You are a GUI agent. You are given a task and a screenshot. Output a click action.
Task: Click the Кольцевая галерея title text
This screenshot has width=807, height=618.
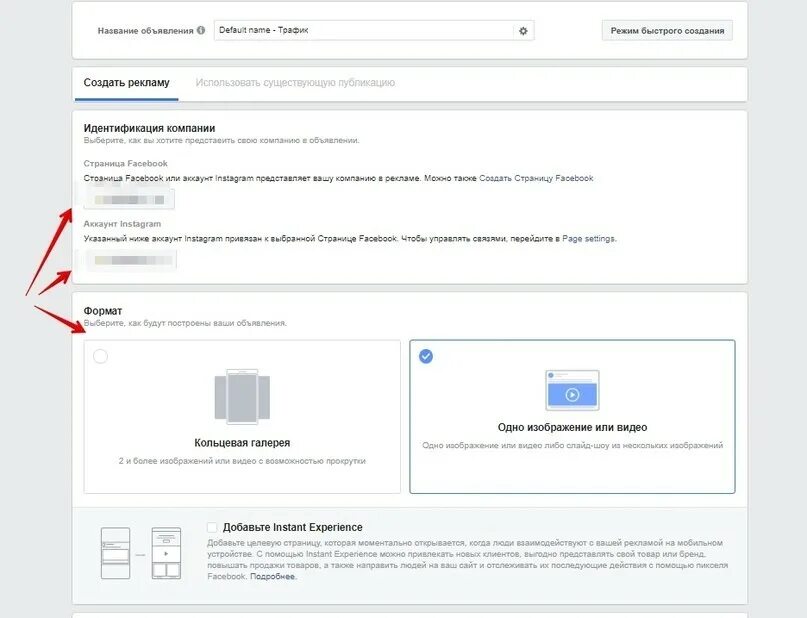click(242, 443)
